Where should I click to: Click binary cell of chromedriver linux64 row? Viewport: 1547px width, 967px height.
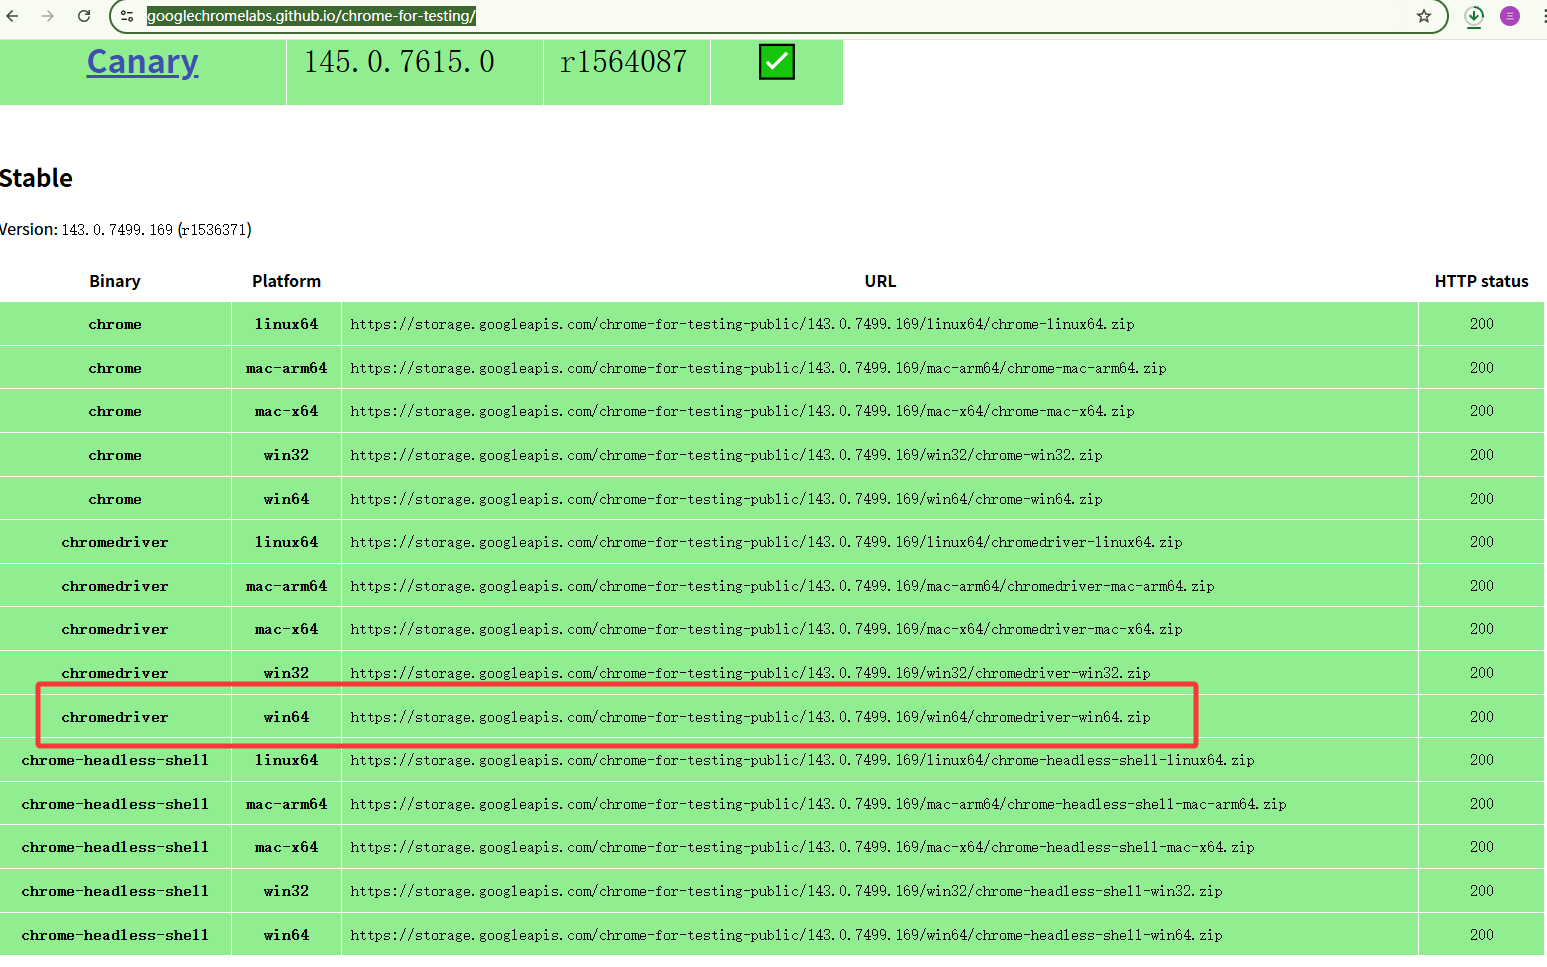(115, 542)
